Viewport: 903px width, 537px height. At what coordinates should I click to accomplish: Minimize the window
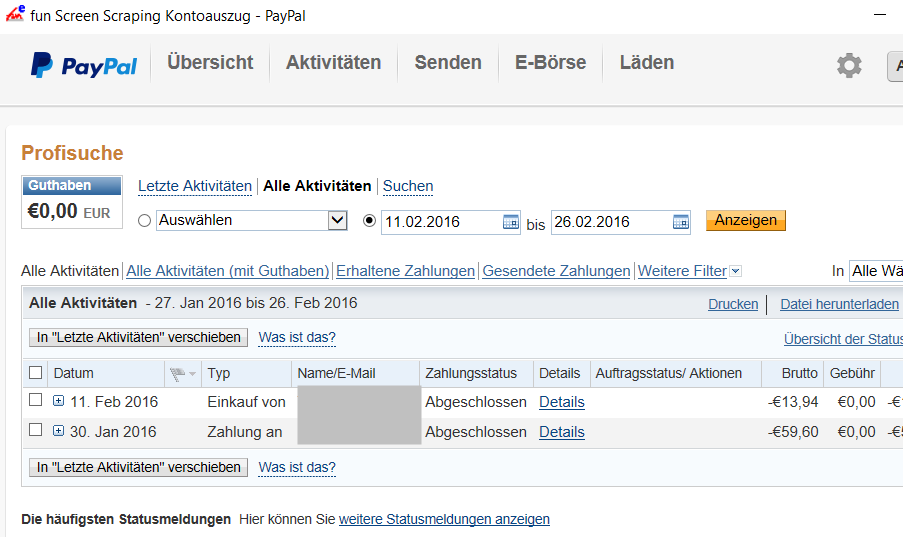pos(880,14)
